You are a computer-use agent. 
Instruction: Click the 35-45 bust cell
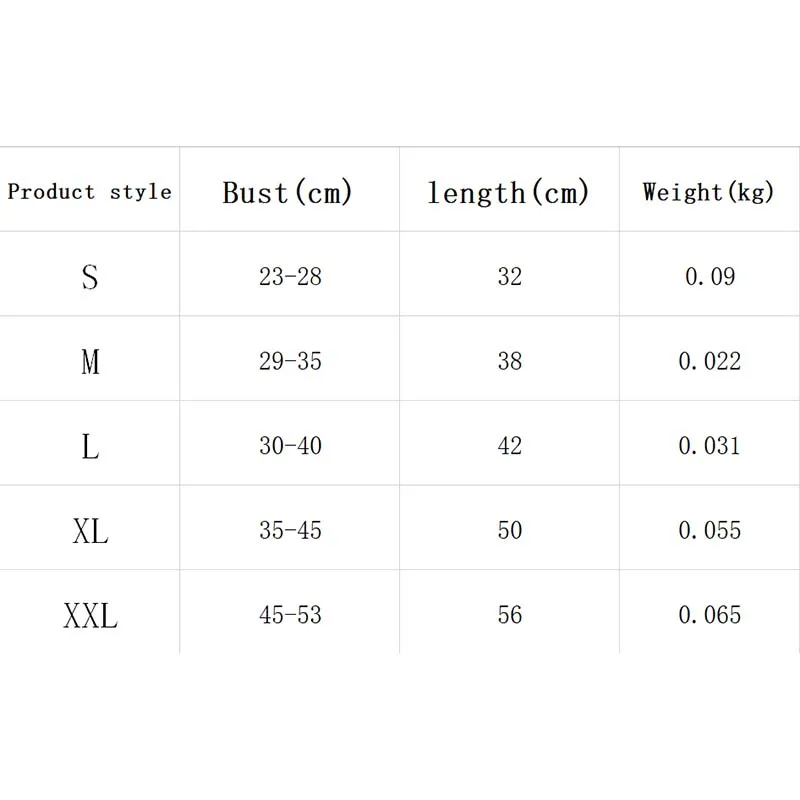click(x=290, y=530)
